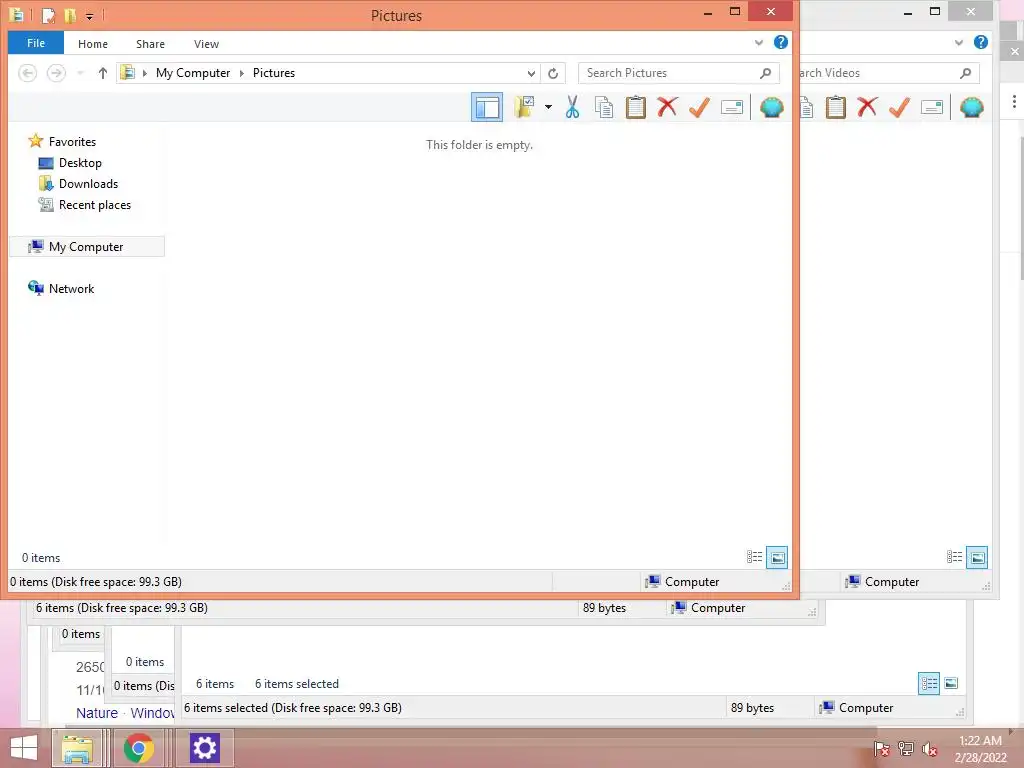Select Network in the navigation pane
The width and height of the screenshot is (1024, 768).
(x=61, y=289)
